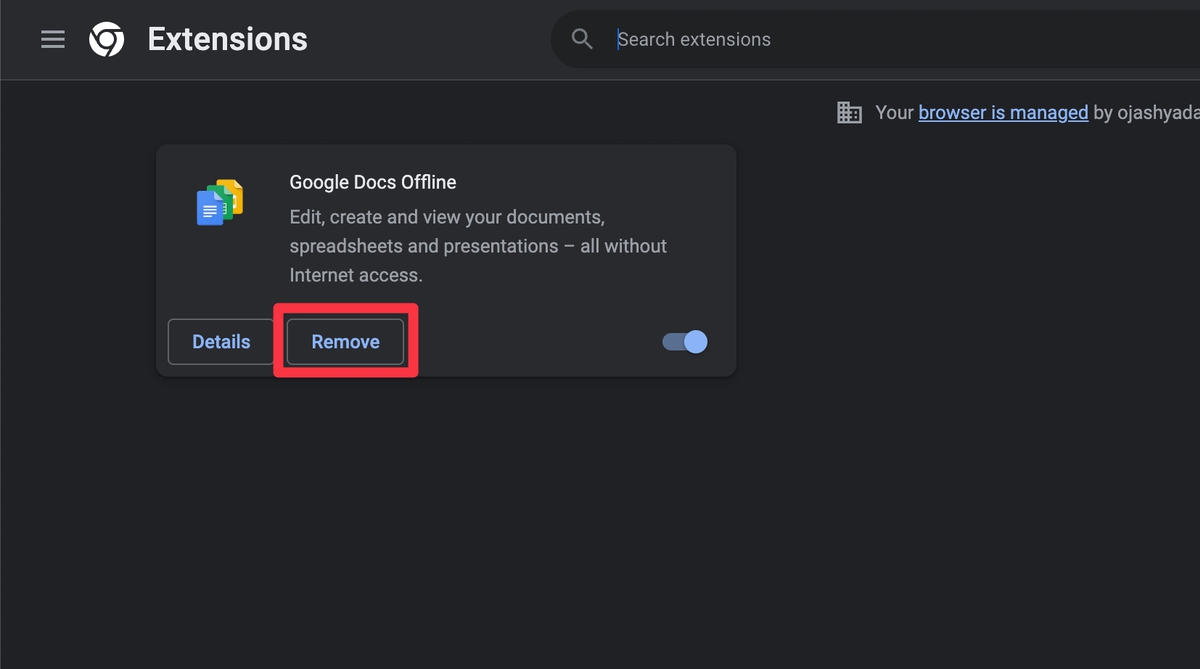Image resolution: width=1200 pixels, height=669 pixels.
Task: Click the extension description paragraph
Action: point(477,245)
